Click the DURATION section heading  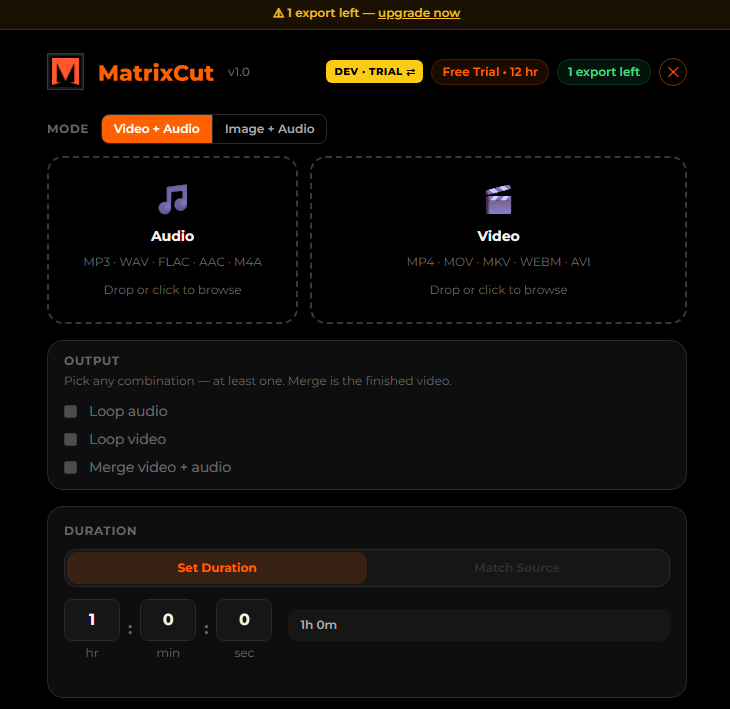101,531
